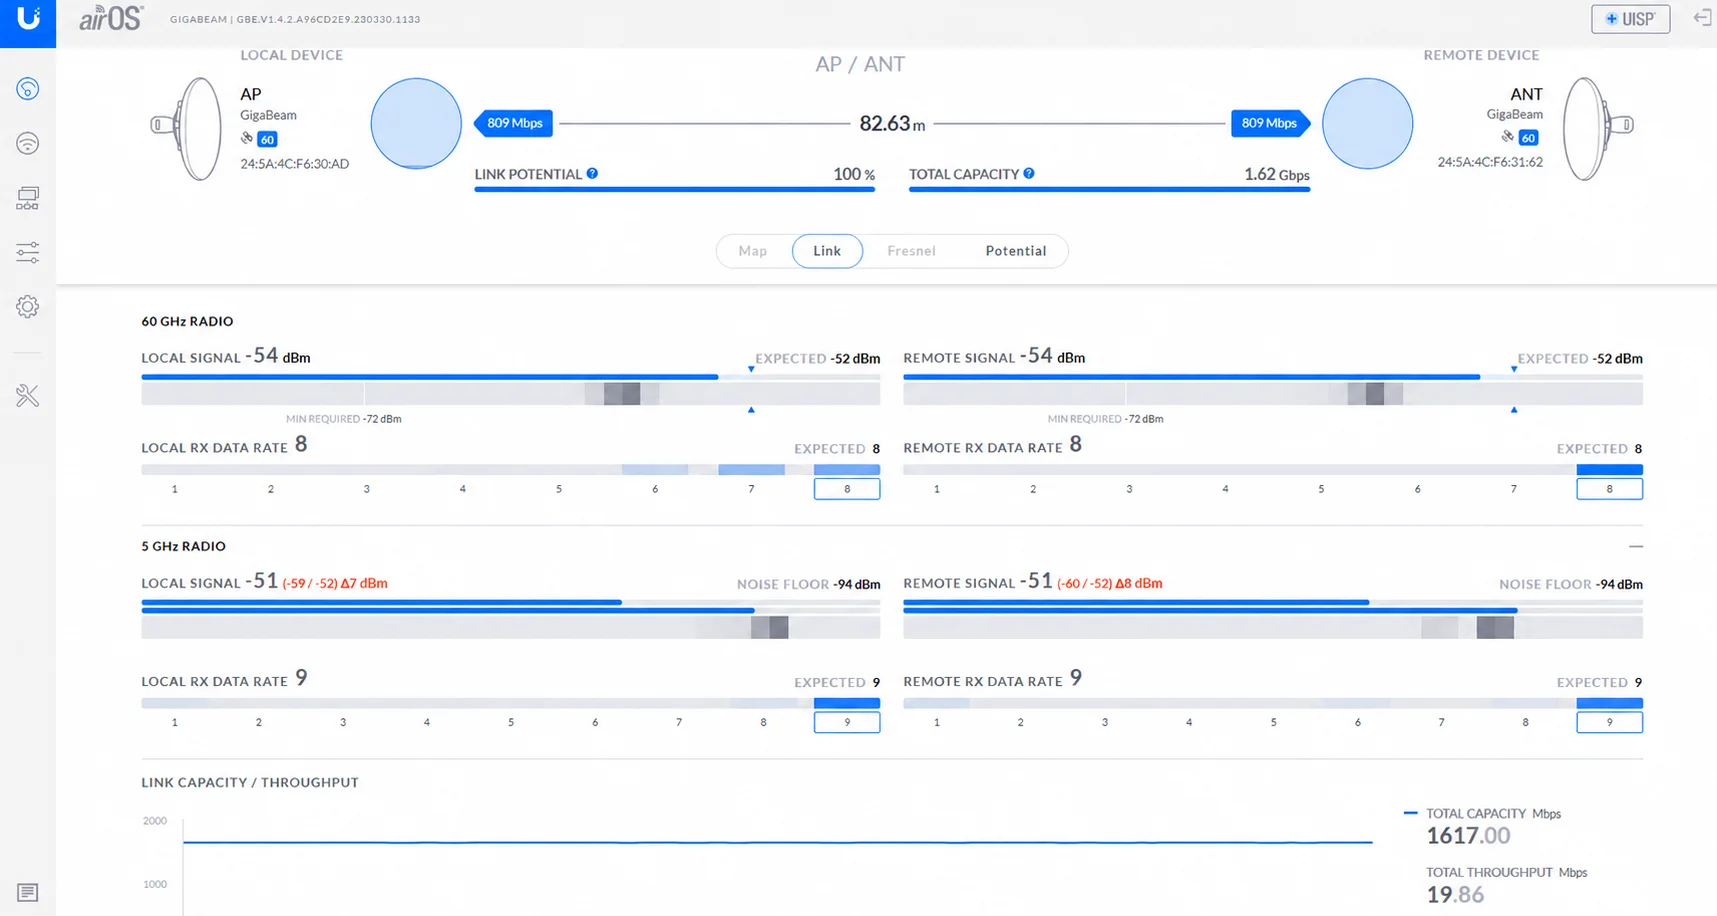Click the Total Capacity help icon
This screenshot has width=1717, height=916.
tap(1029, 173)
